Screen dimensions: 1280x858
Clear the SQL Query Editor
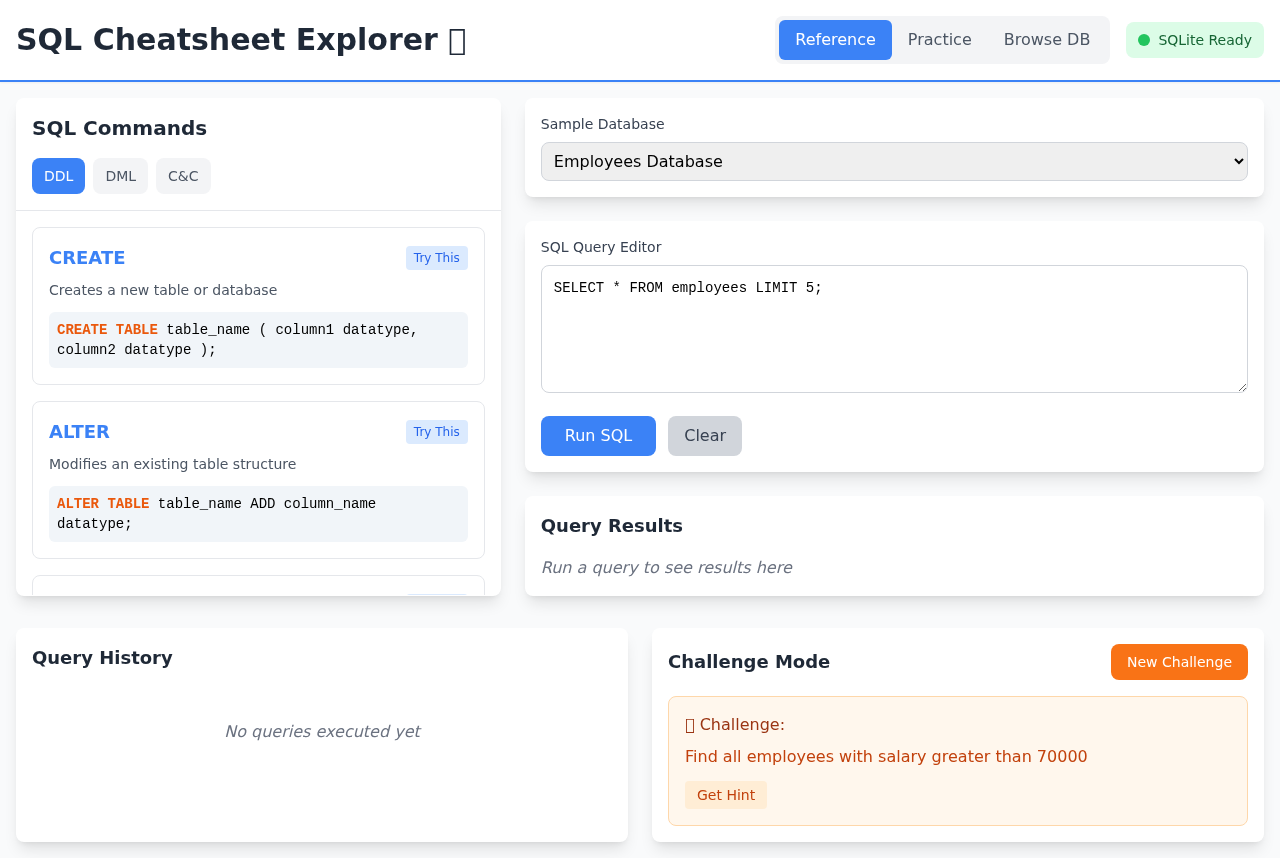704,435
